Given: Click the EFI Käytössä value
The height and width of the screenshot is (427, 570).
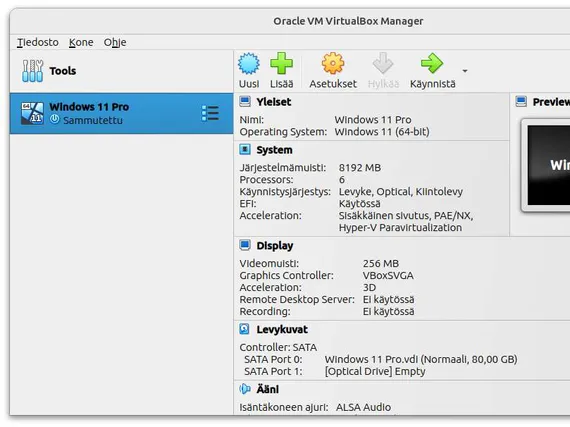Looking at the screenshot, I should 360,204.
